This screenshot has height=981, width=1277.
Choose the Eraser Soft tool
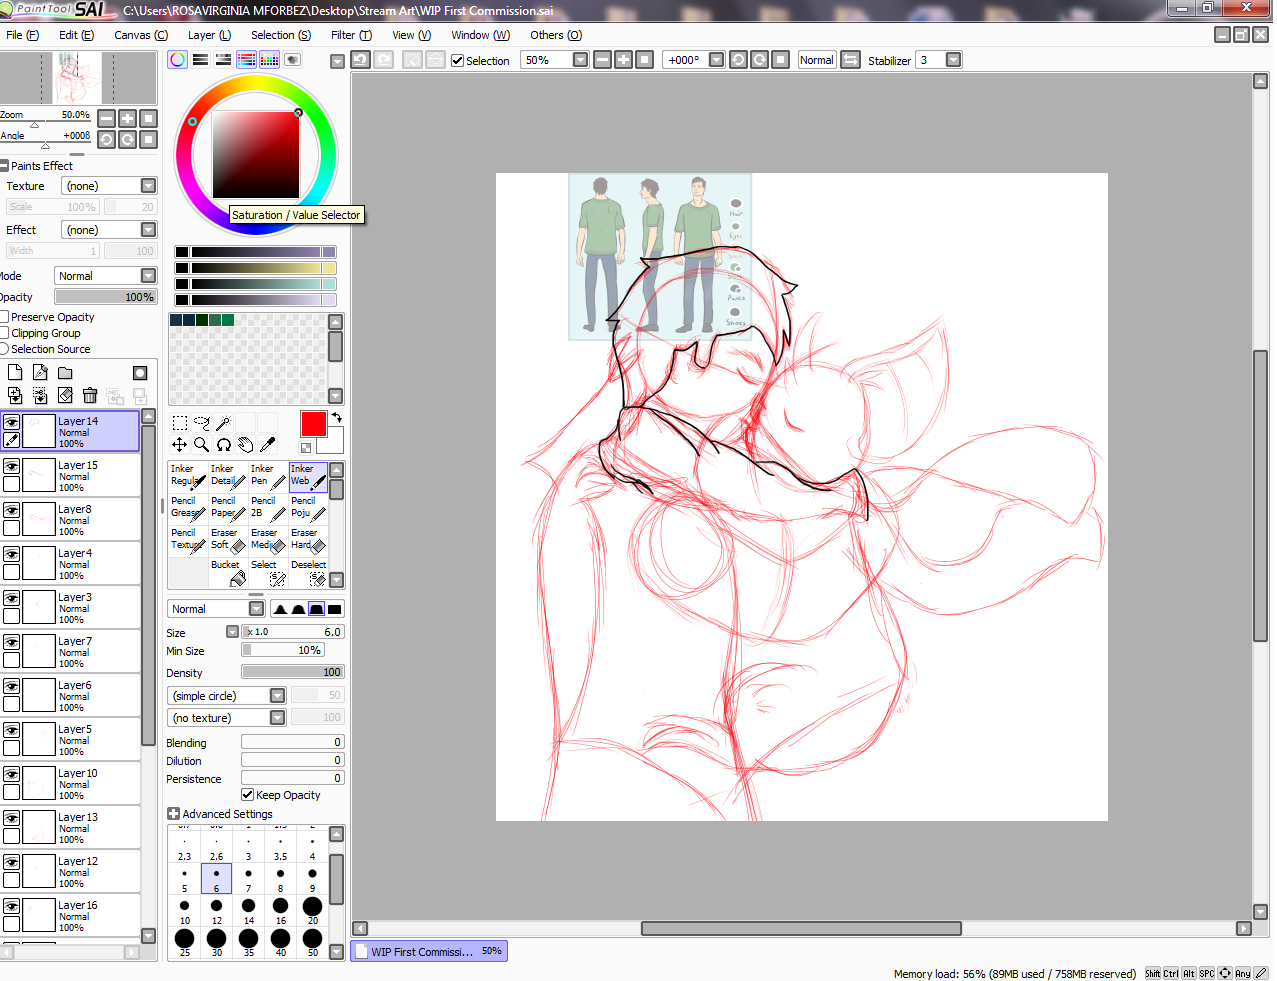tap(228, 540)
